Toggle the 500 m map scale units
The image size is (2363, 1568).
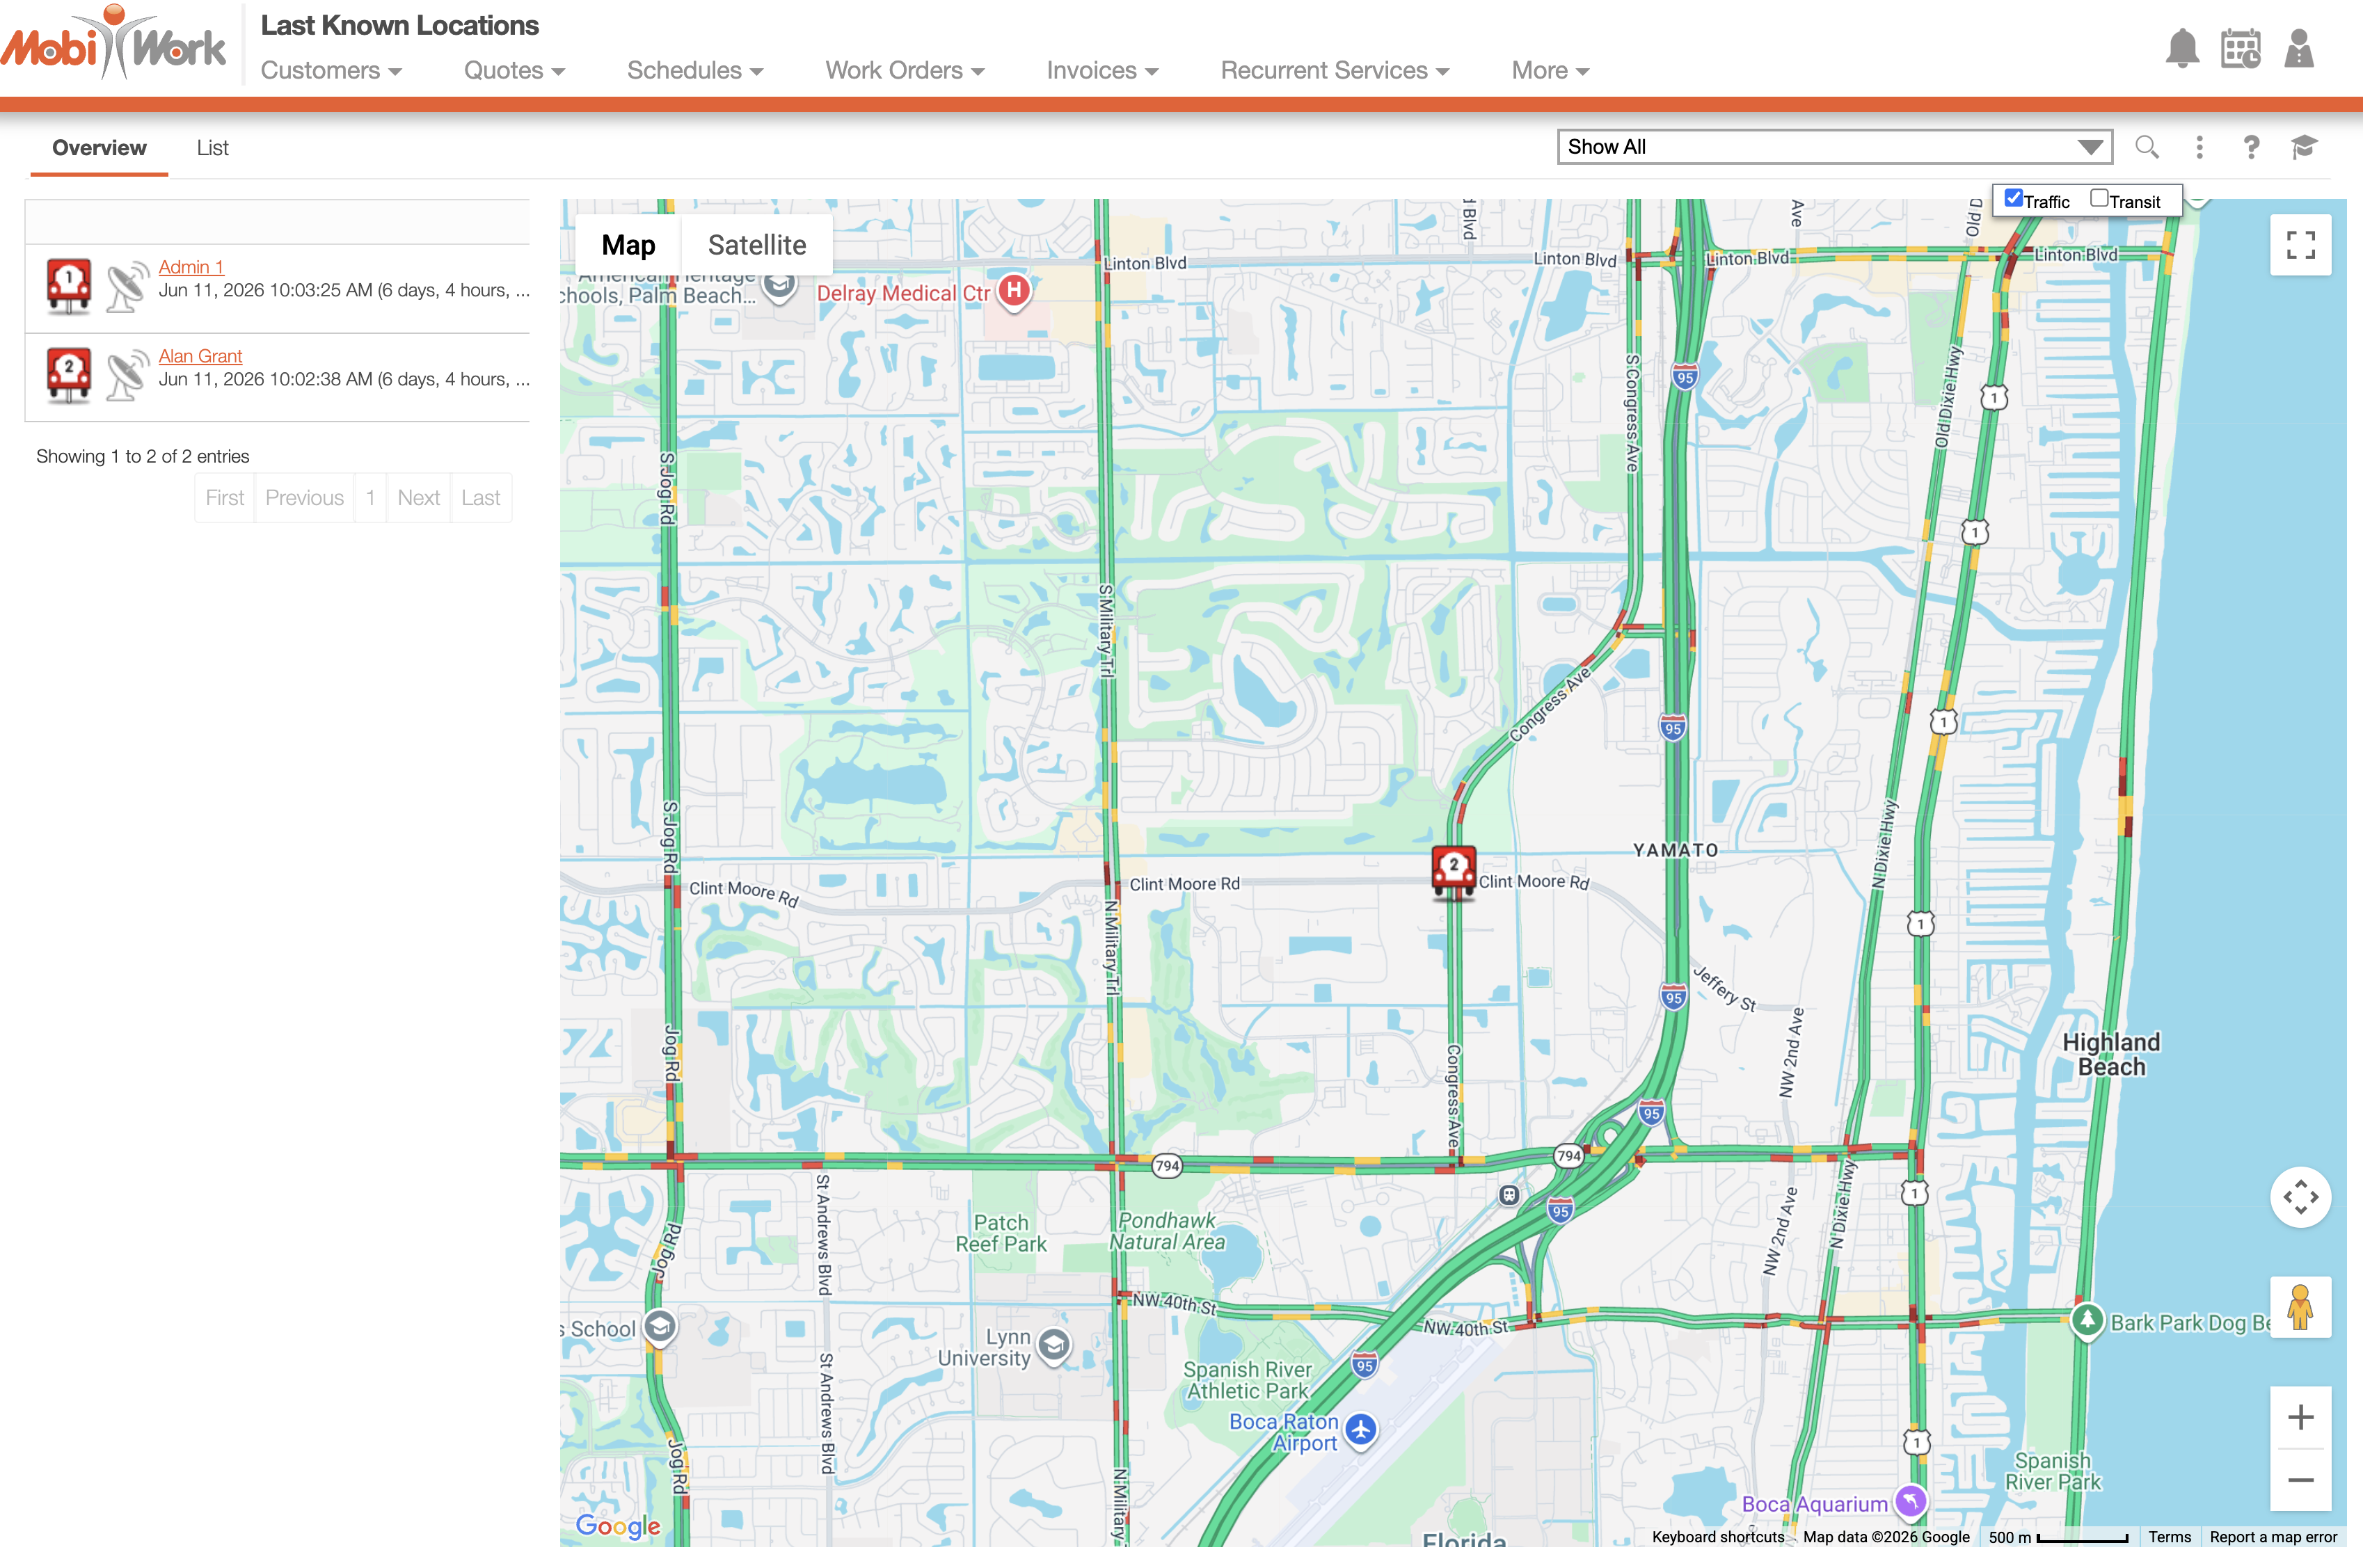point(2058,1537)
